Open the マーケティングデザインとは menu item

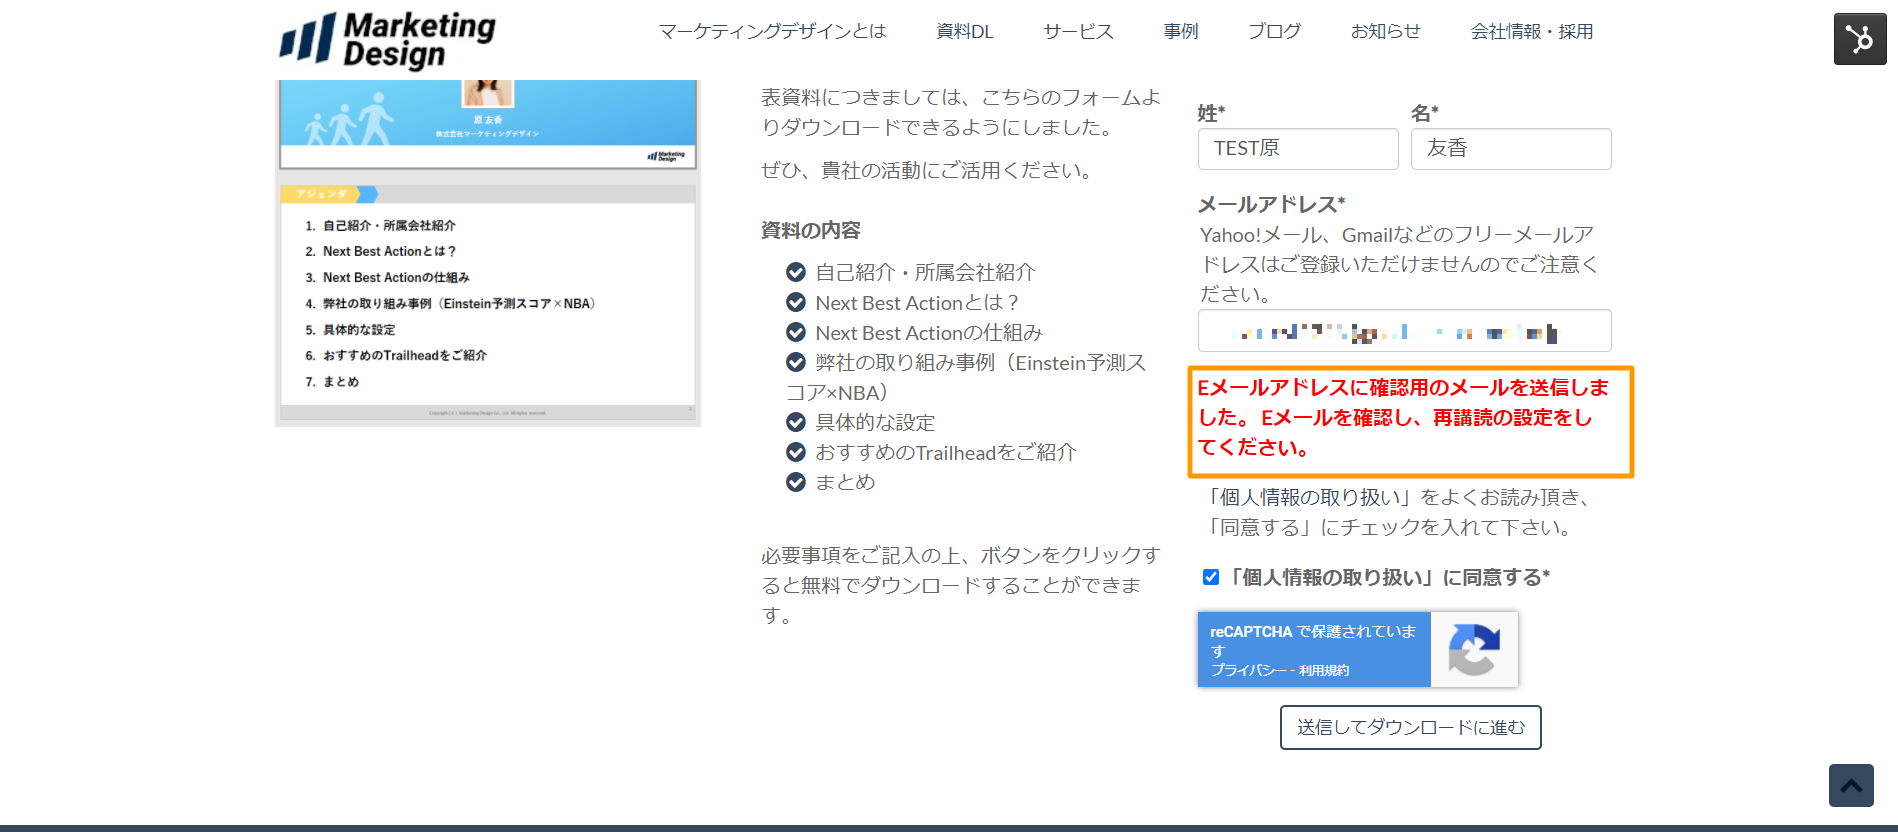pos(772,32)
